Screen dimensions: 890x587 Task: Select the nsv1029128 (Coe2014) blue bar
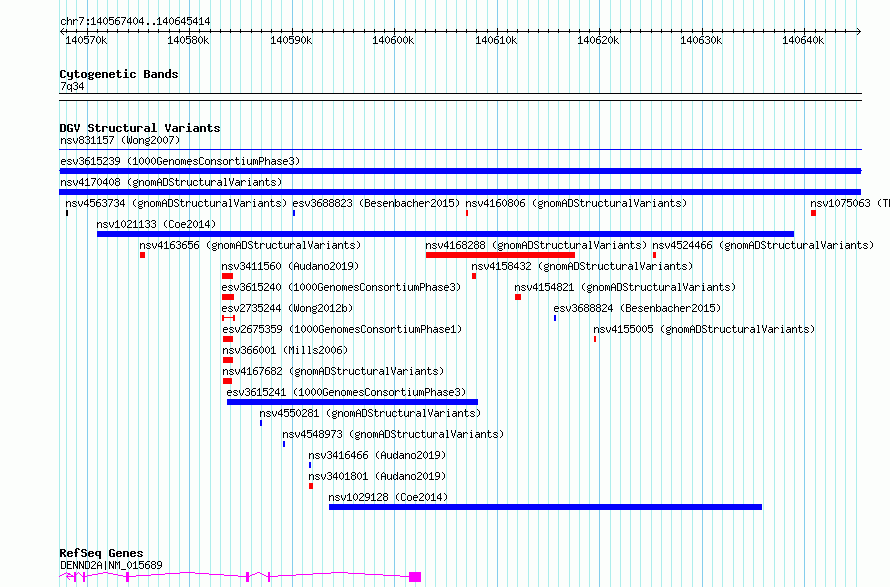[545, 507]
